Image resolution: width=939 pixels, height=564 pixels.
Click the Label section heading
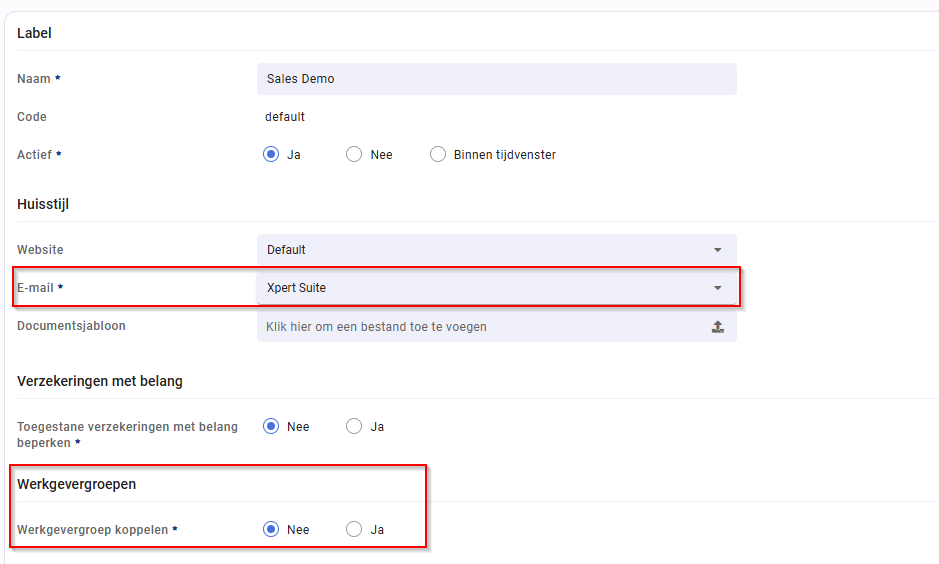(34, 33)
